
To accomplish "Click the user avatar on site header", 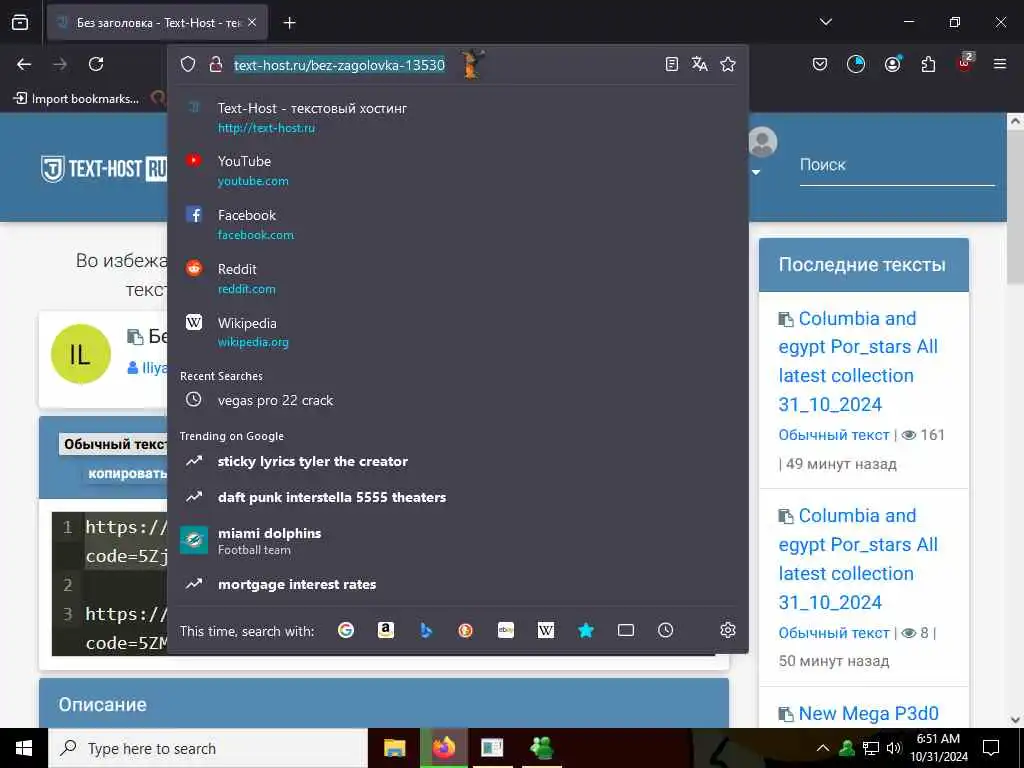I will click(x=762, y=142).
